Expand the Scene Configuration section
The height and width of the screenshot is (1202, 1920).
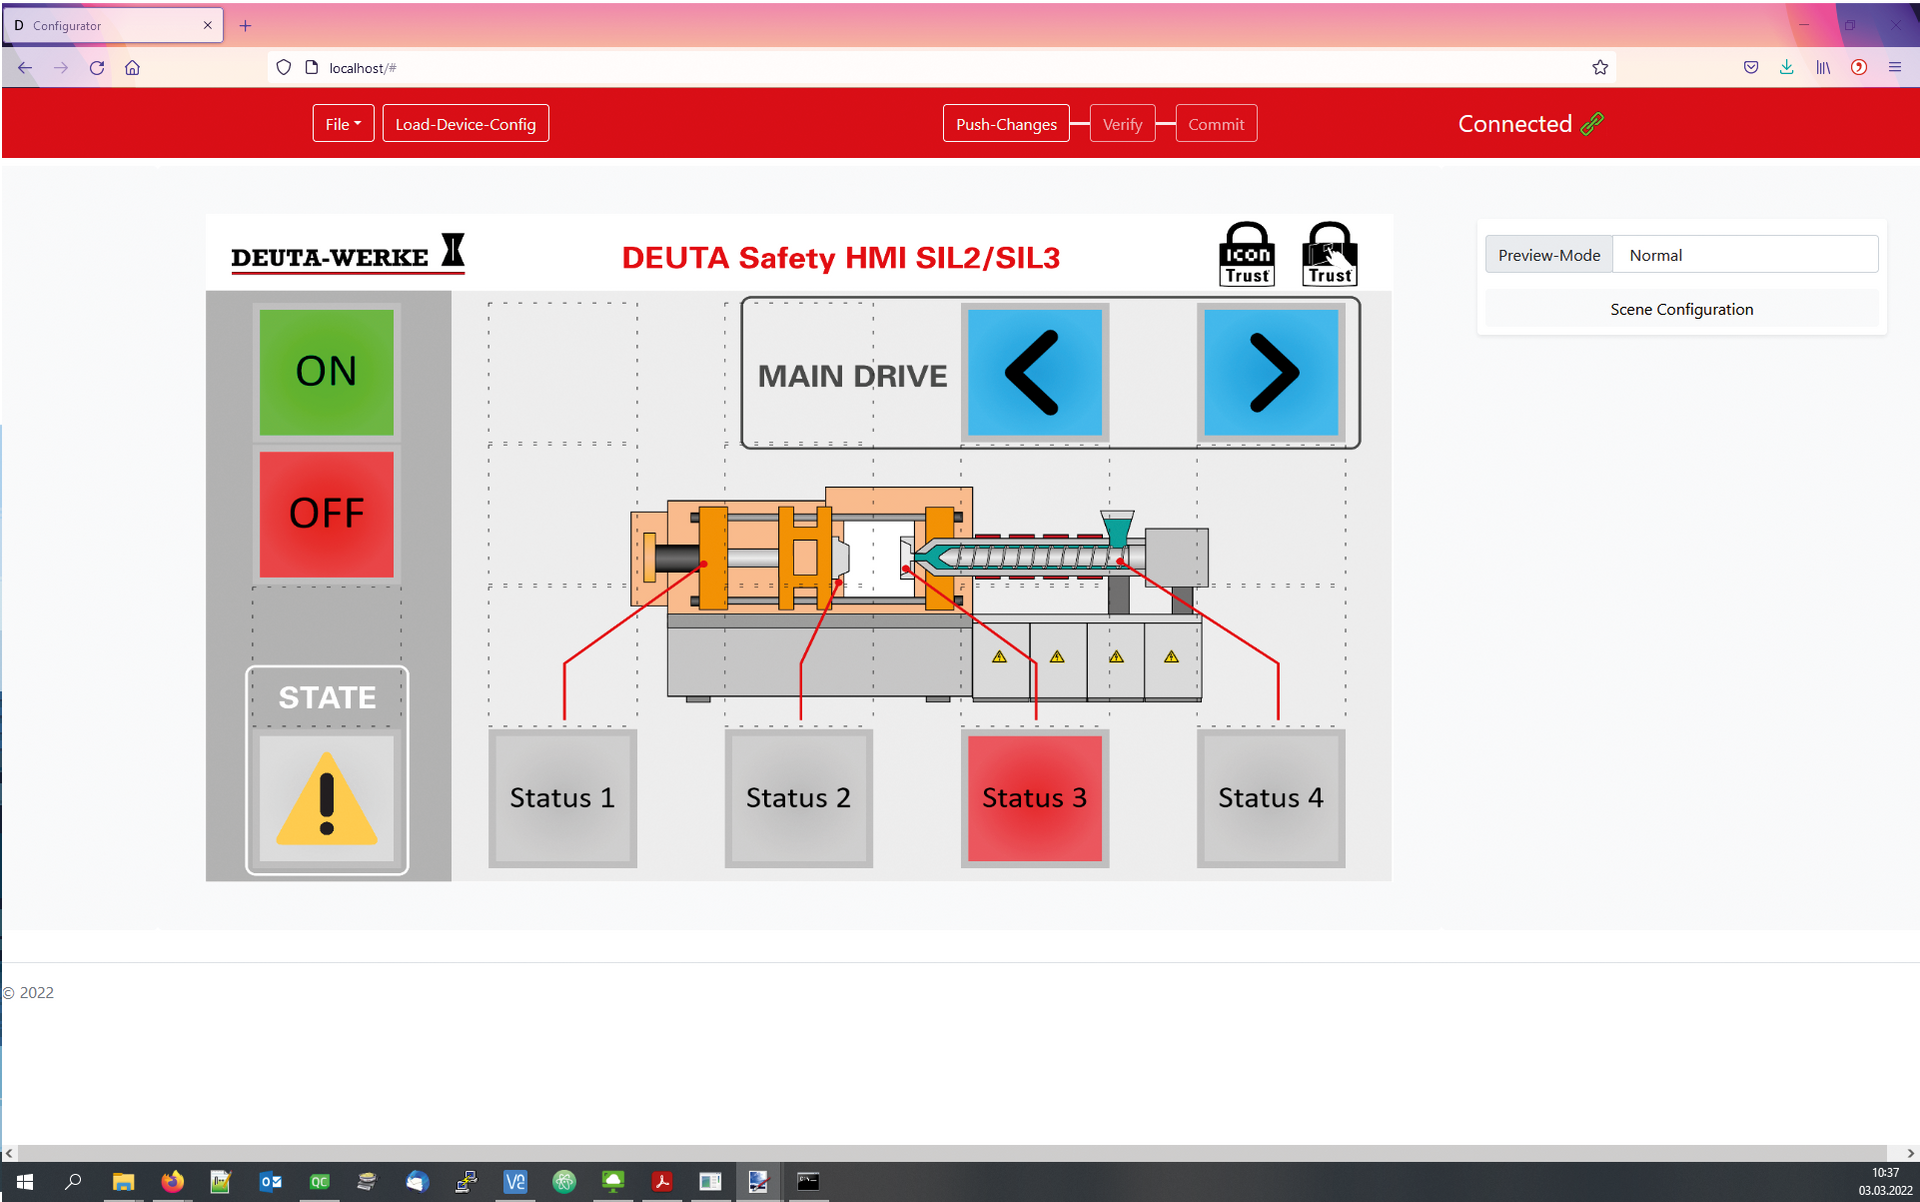tap(1681, 310)
